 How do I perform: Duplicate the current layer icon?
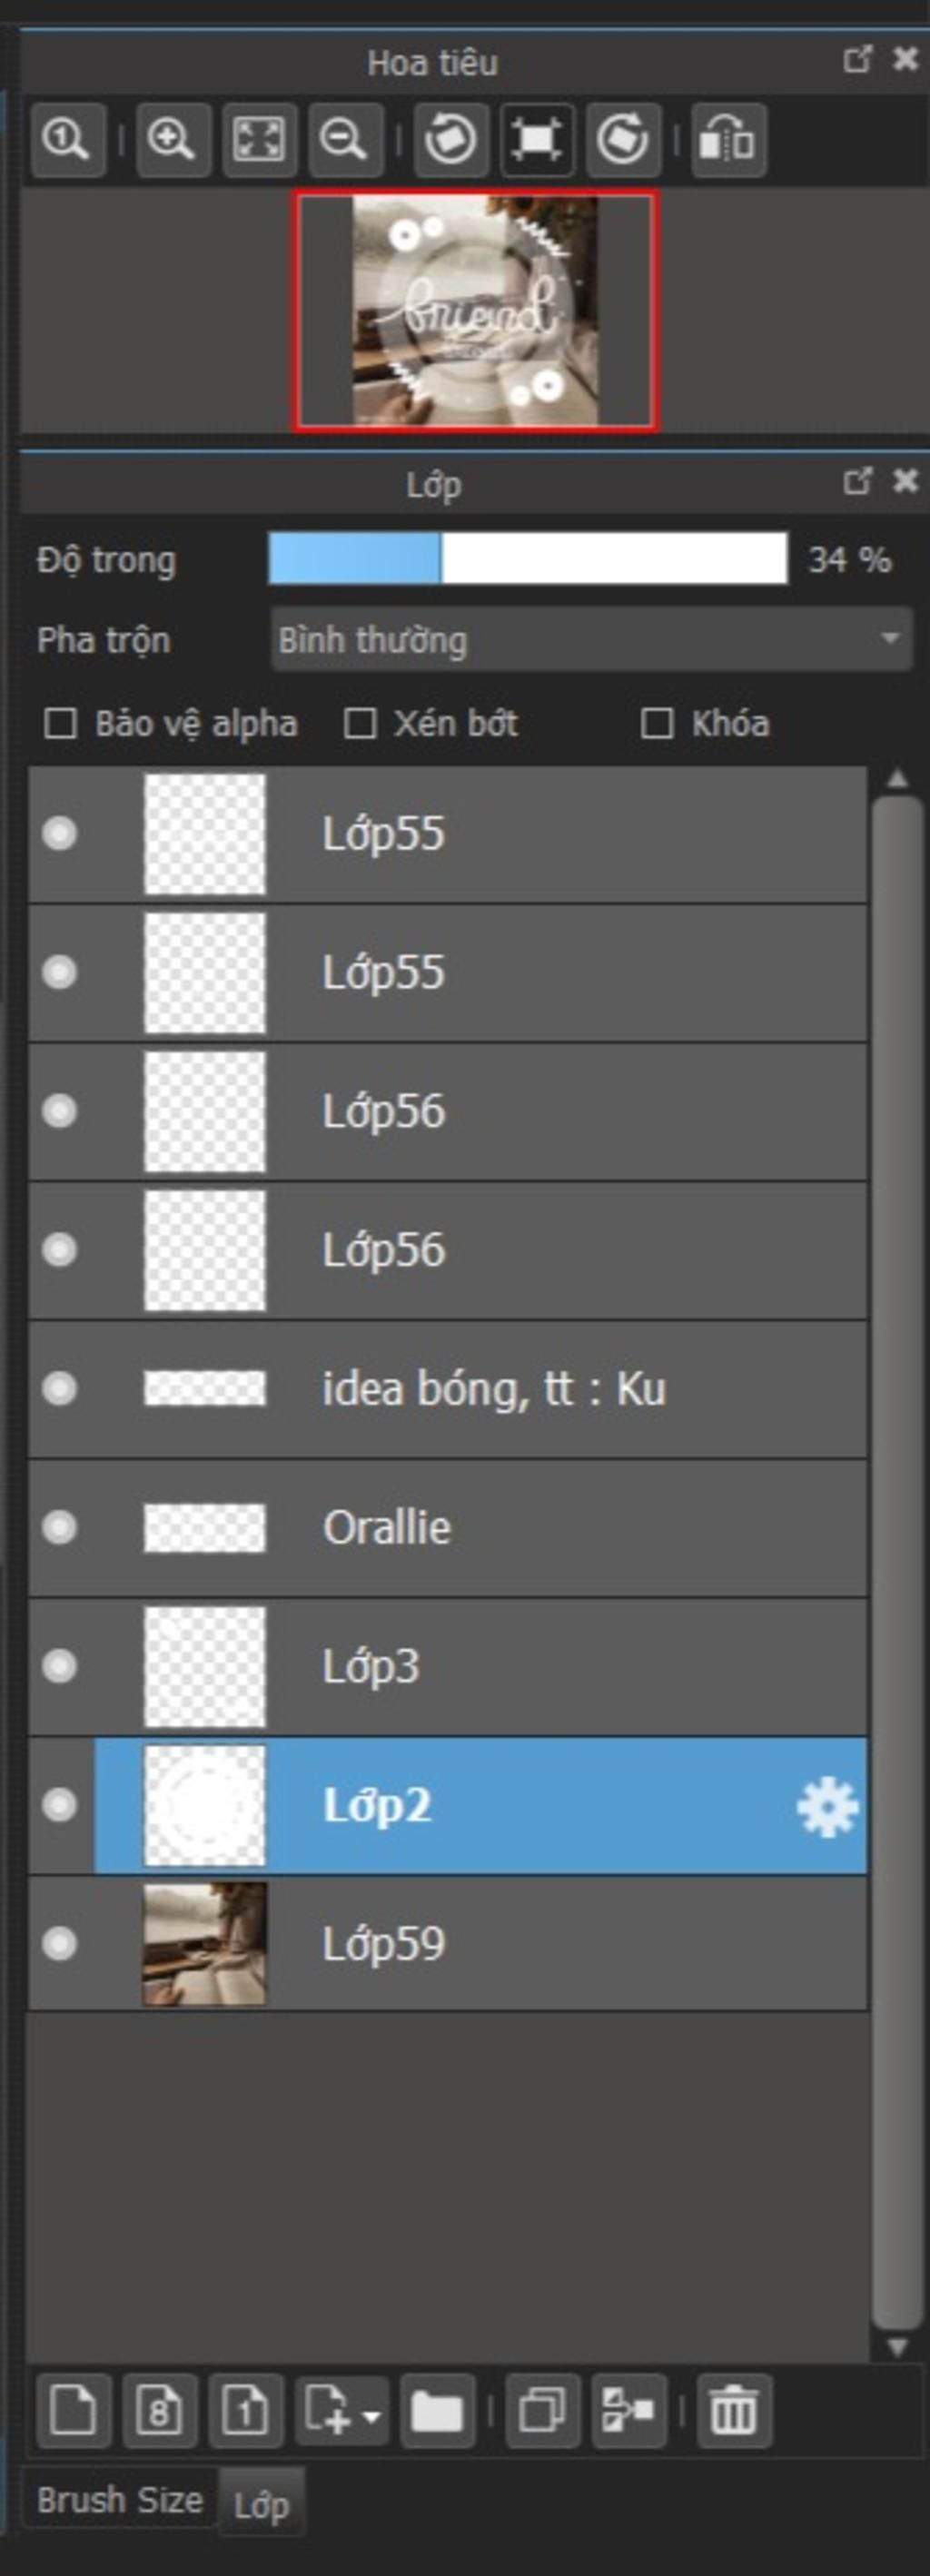point(542,2410)
